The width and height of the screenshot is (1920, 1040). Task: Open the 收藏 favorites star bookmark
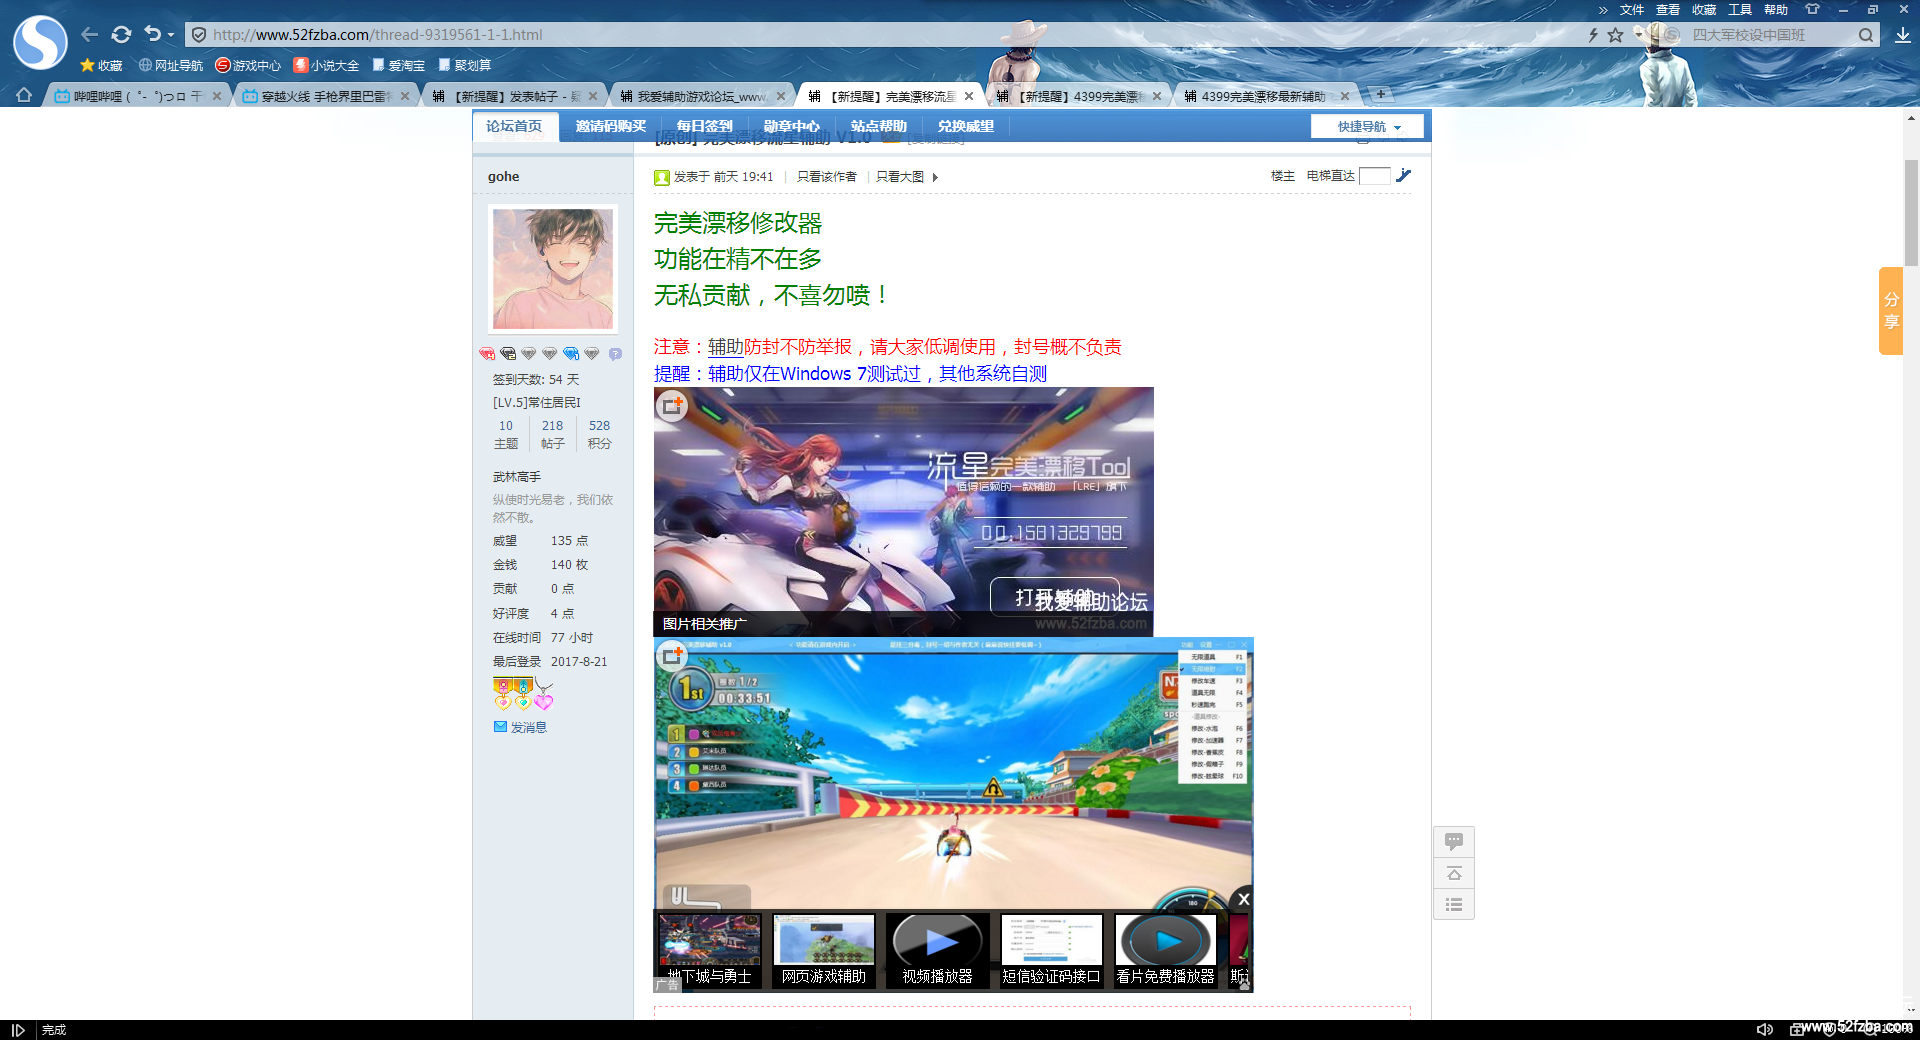click(x=101, y=65)
